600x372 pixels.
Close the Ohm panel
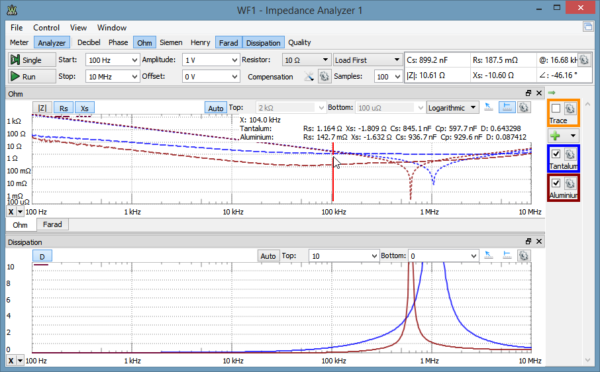[539, 93]
